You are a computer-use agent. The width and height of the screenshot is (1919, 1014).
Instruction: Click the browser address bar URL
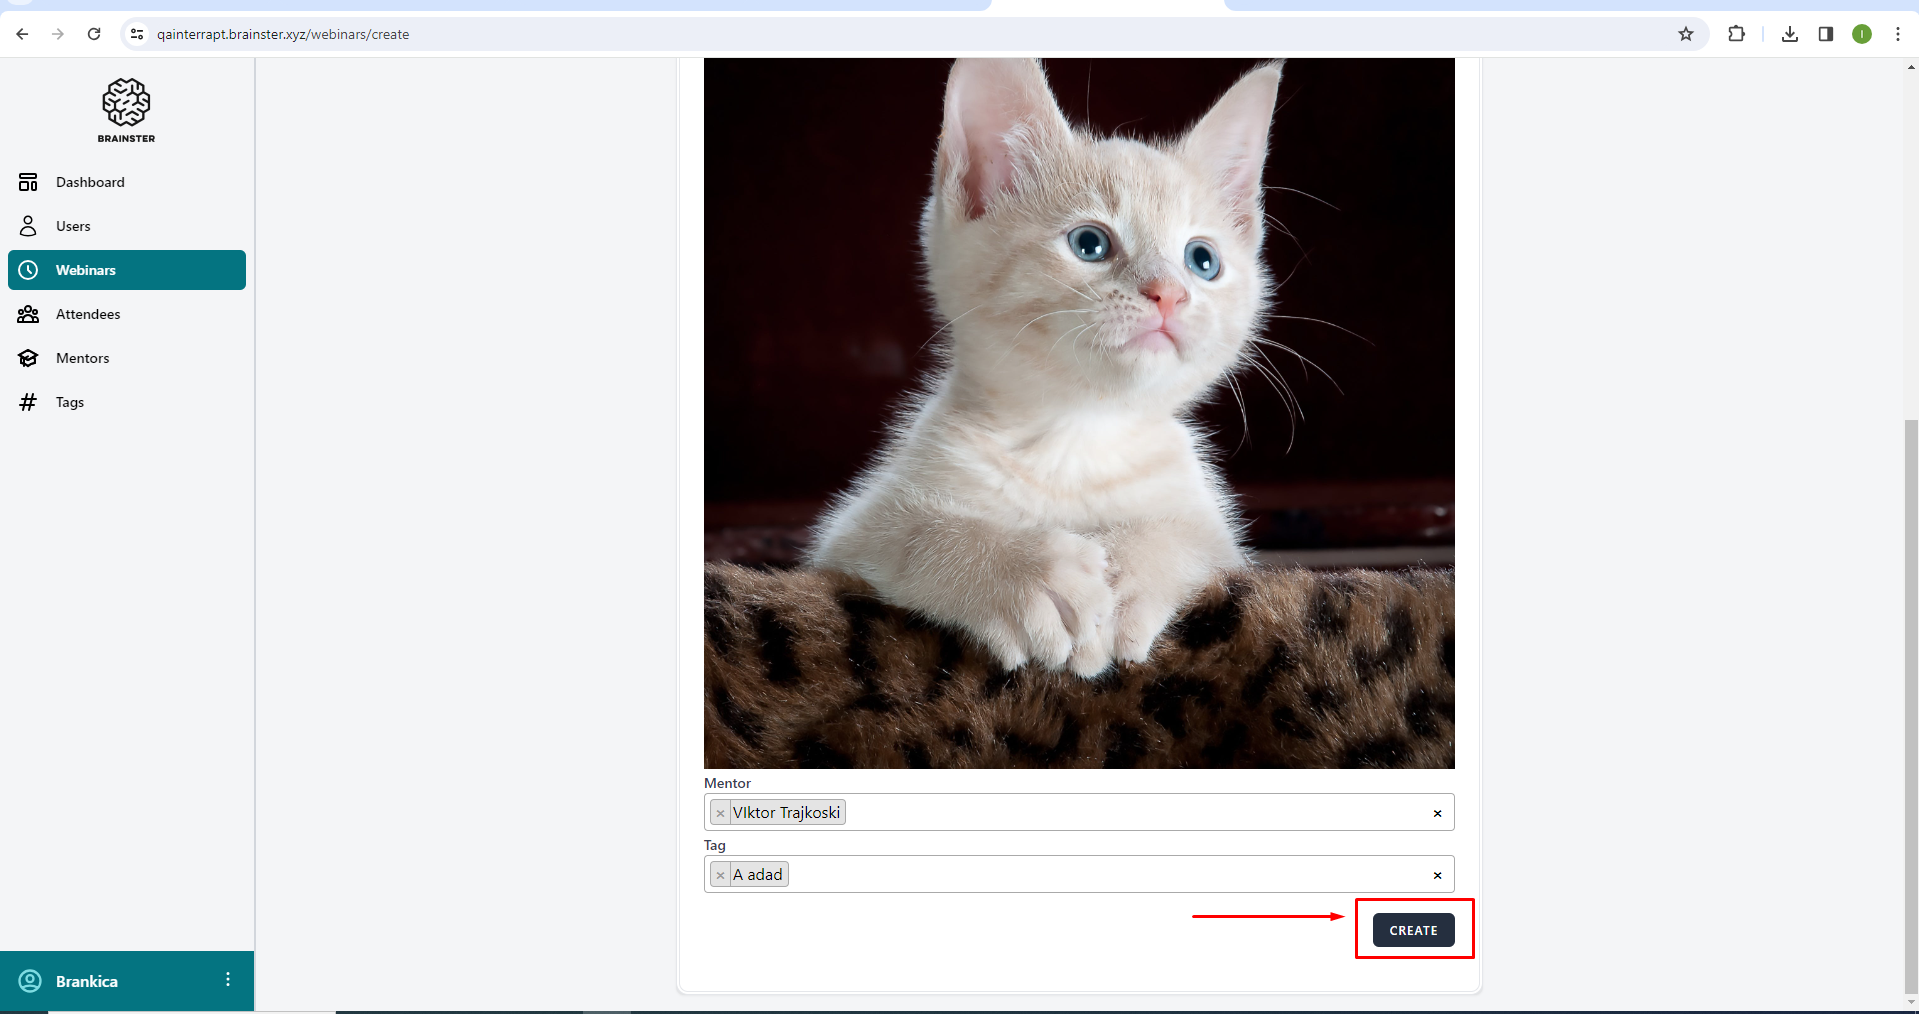pos(283,34)
